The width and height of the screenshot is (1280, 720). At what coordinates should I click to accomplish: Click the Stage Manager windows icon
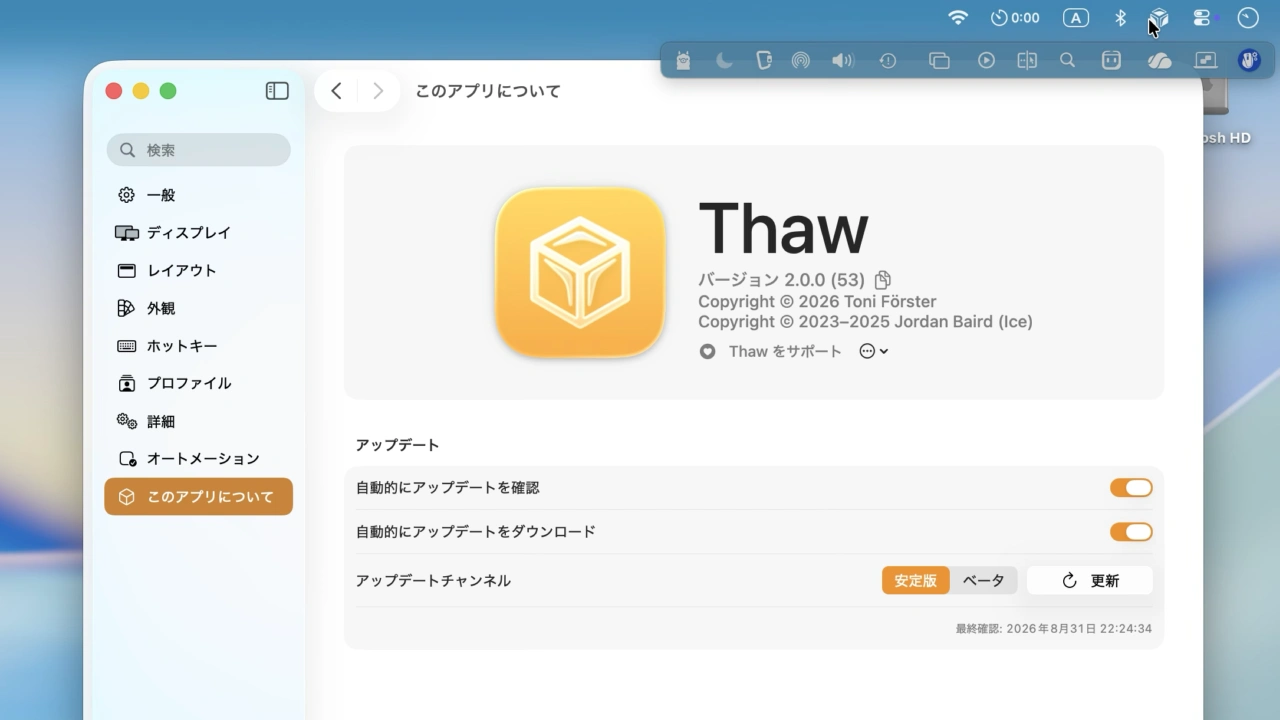pos(939,60)
